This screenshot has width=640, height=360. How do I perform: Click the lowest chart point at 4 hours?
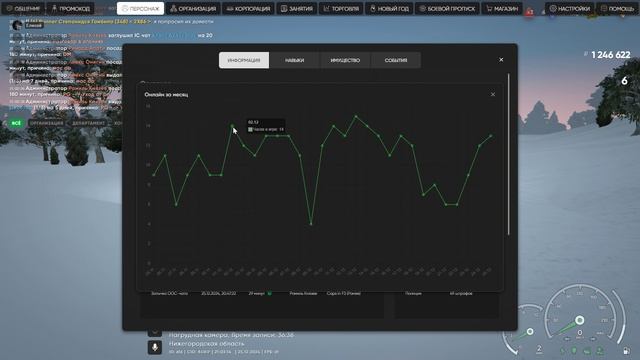(311, 224)
